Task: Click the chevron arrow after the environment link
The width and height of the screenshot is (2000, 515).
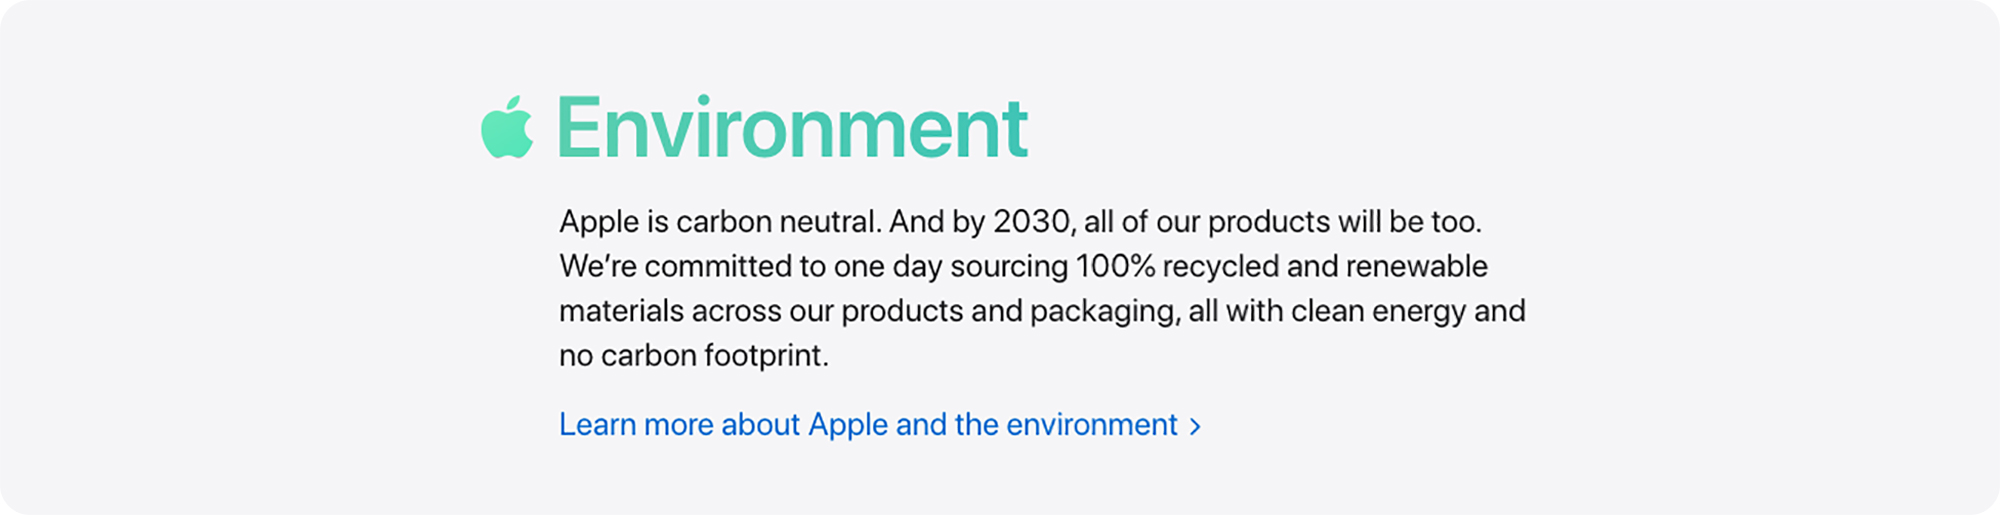Action: 1194,427
